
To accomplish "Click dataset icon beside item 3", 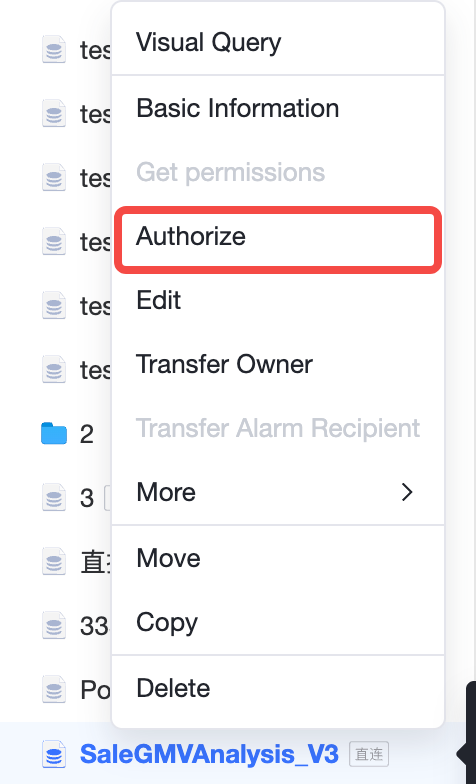I will point(54,498).
